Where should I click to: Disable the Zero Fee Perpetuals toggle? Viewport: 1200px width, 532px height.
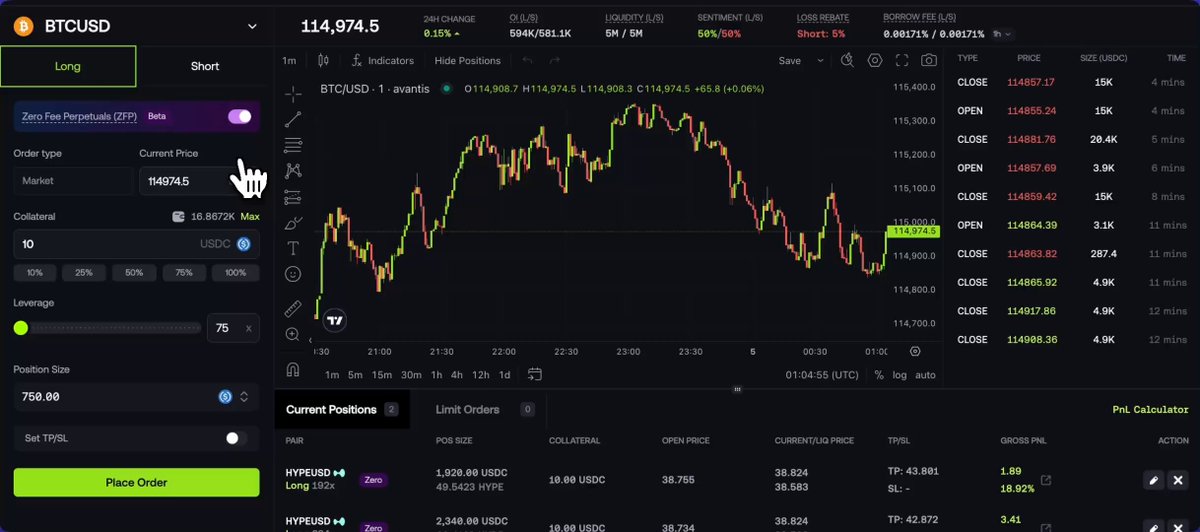[240, 116]
